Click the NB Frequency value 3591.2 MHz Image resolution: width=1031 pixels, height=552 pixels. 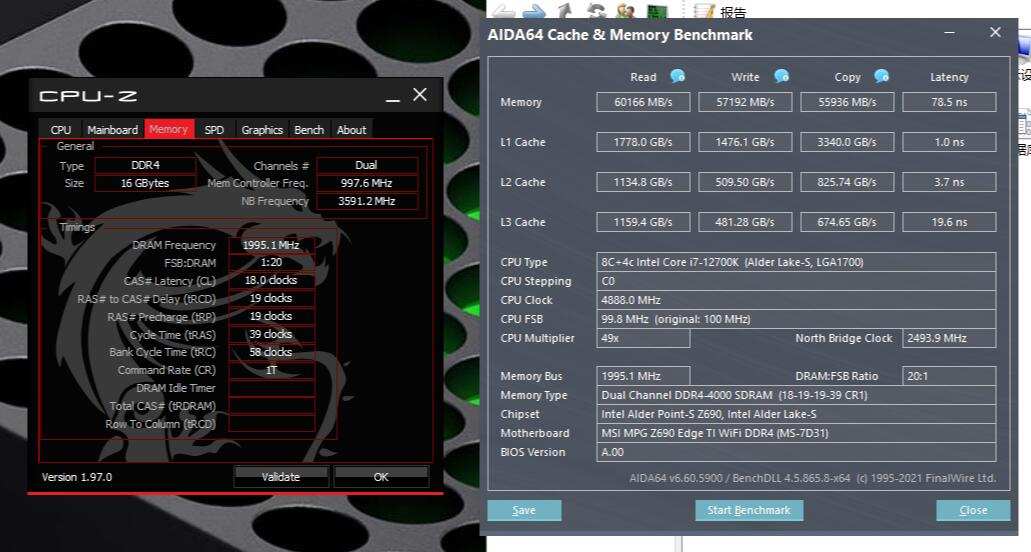(x=367, y=201)
